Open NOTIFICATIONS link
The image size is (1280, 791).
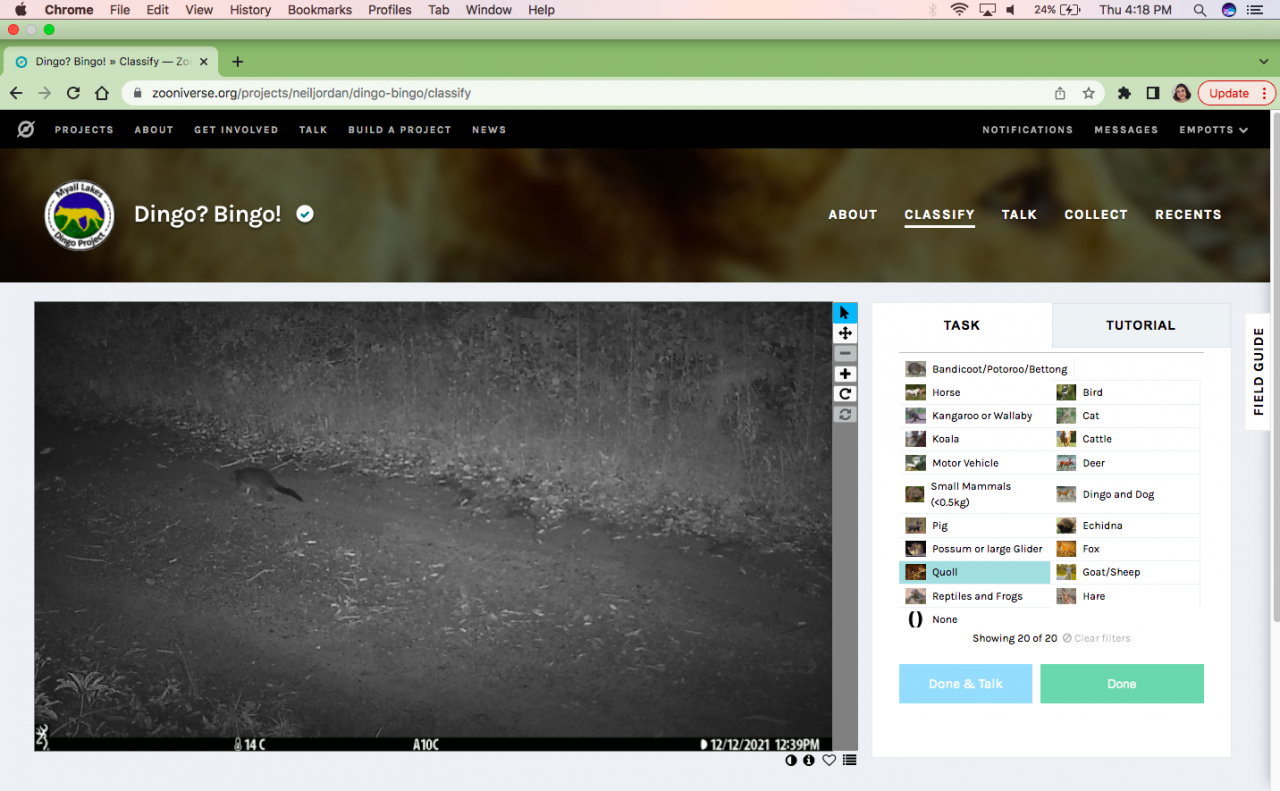1027,130
